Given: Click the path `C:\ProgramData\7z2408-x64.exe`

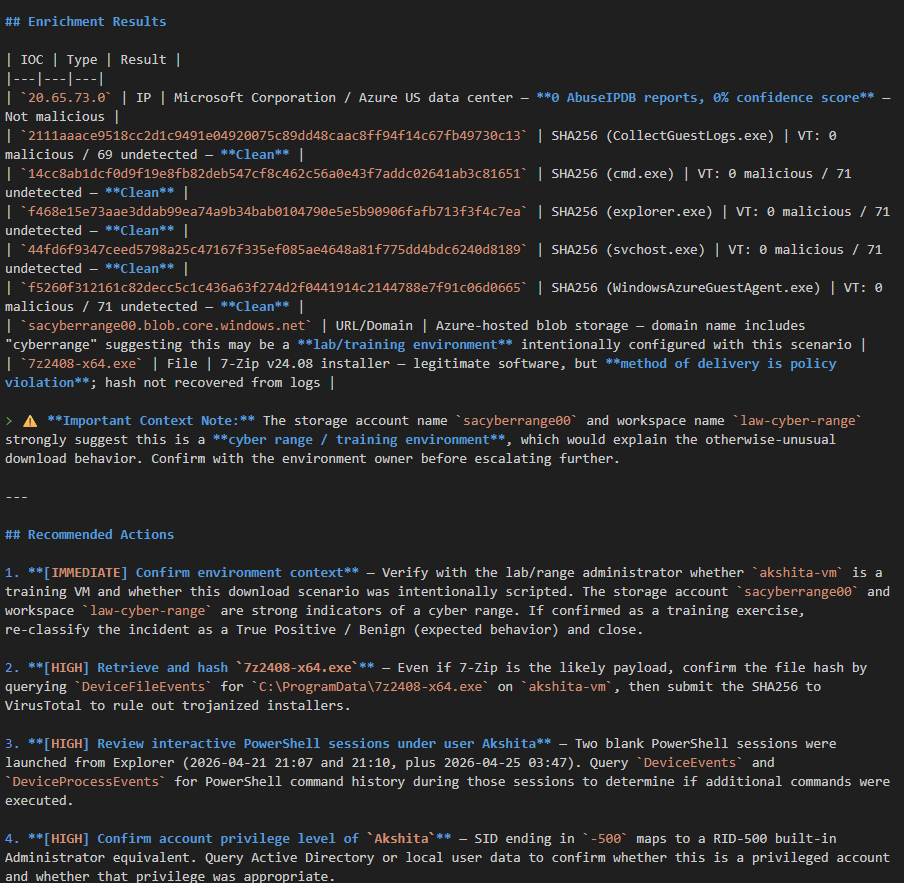Looking at the screenshot, I should pos(370,687).
